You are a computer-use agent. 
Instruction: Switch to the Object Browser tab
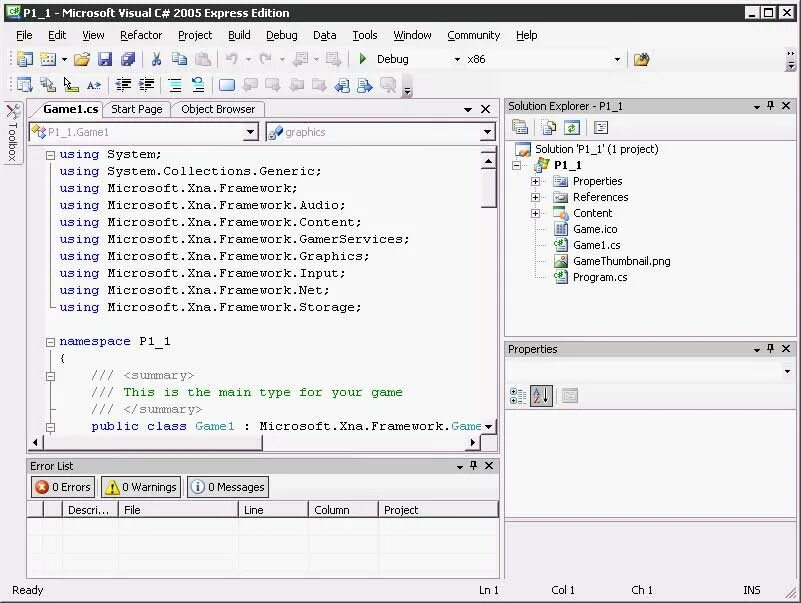click(218, 109)
